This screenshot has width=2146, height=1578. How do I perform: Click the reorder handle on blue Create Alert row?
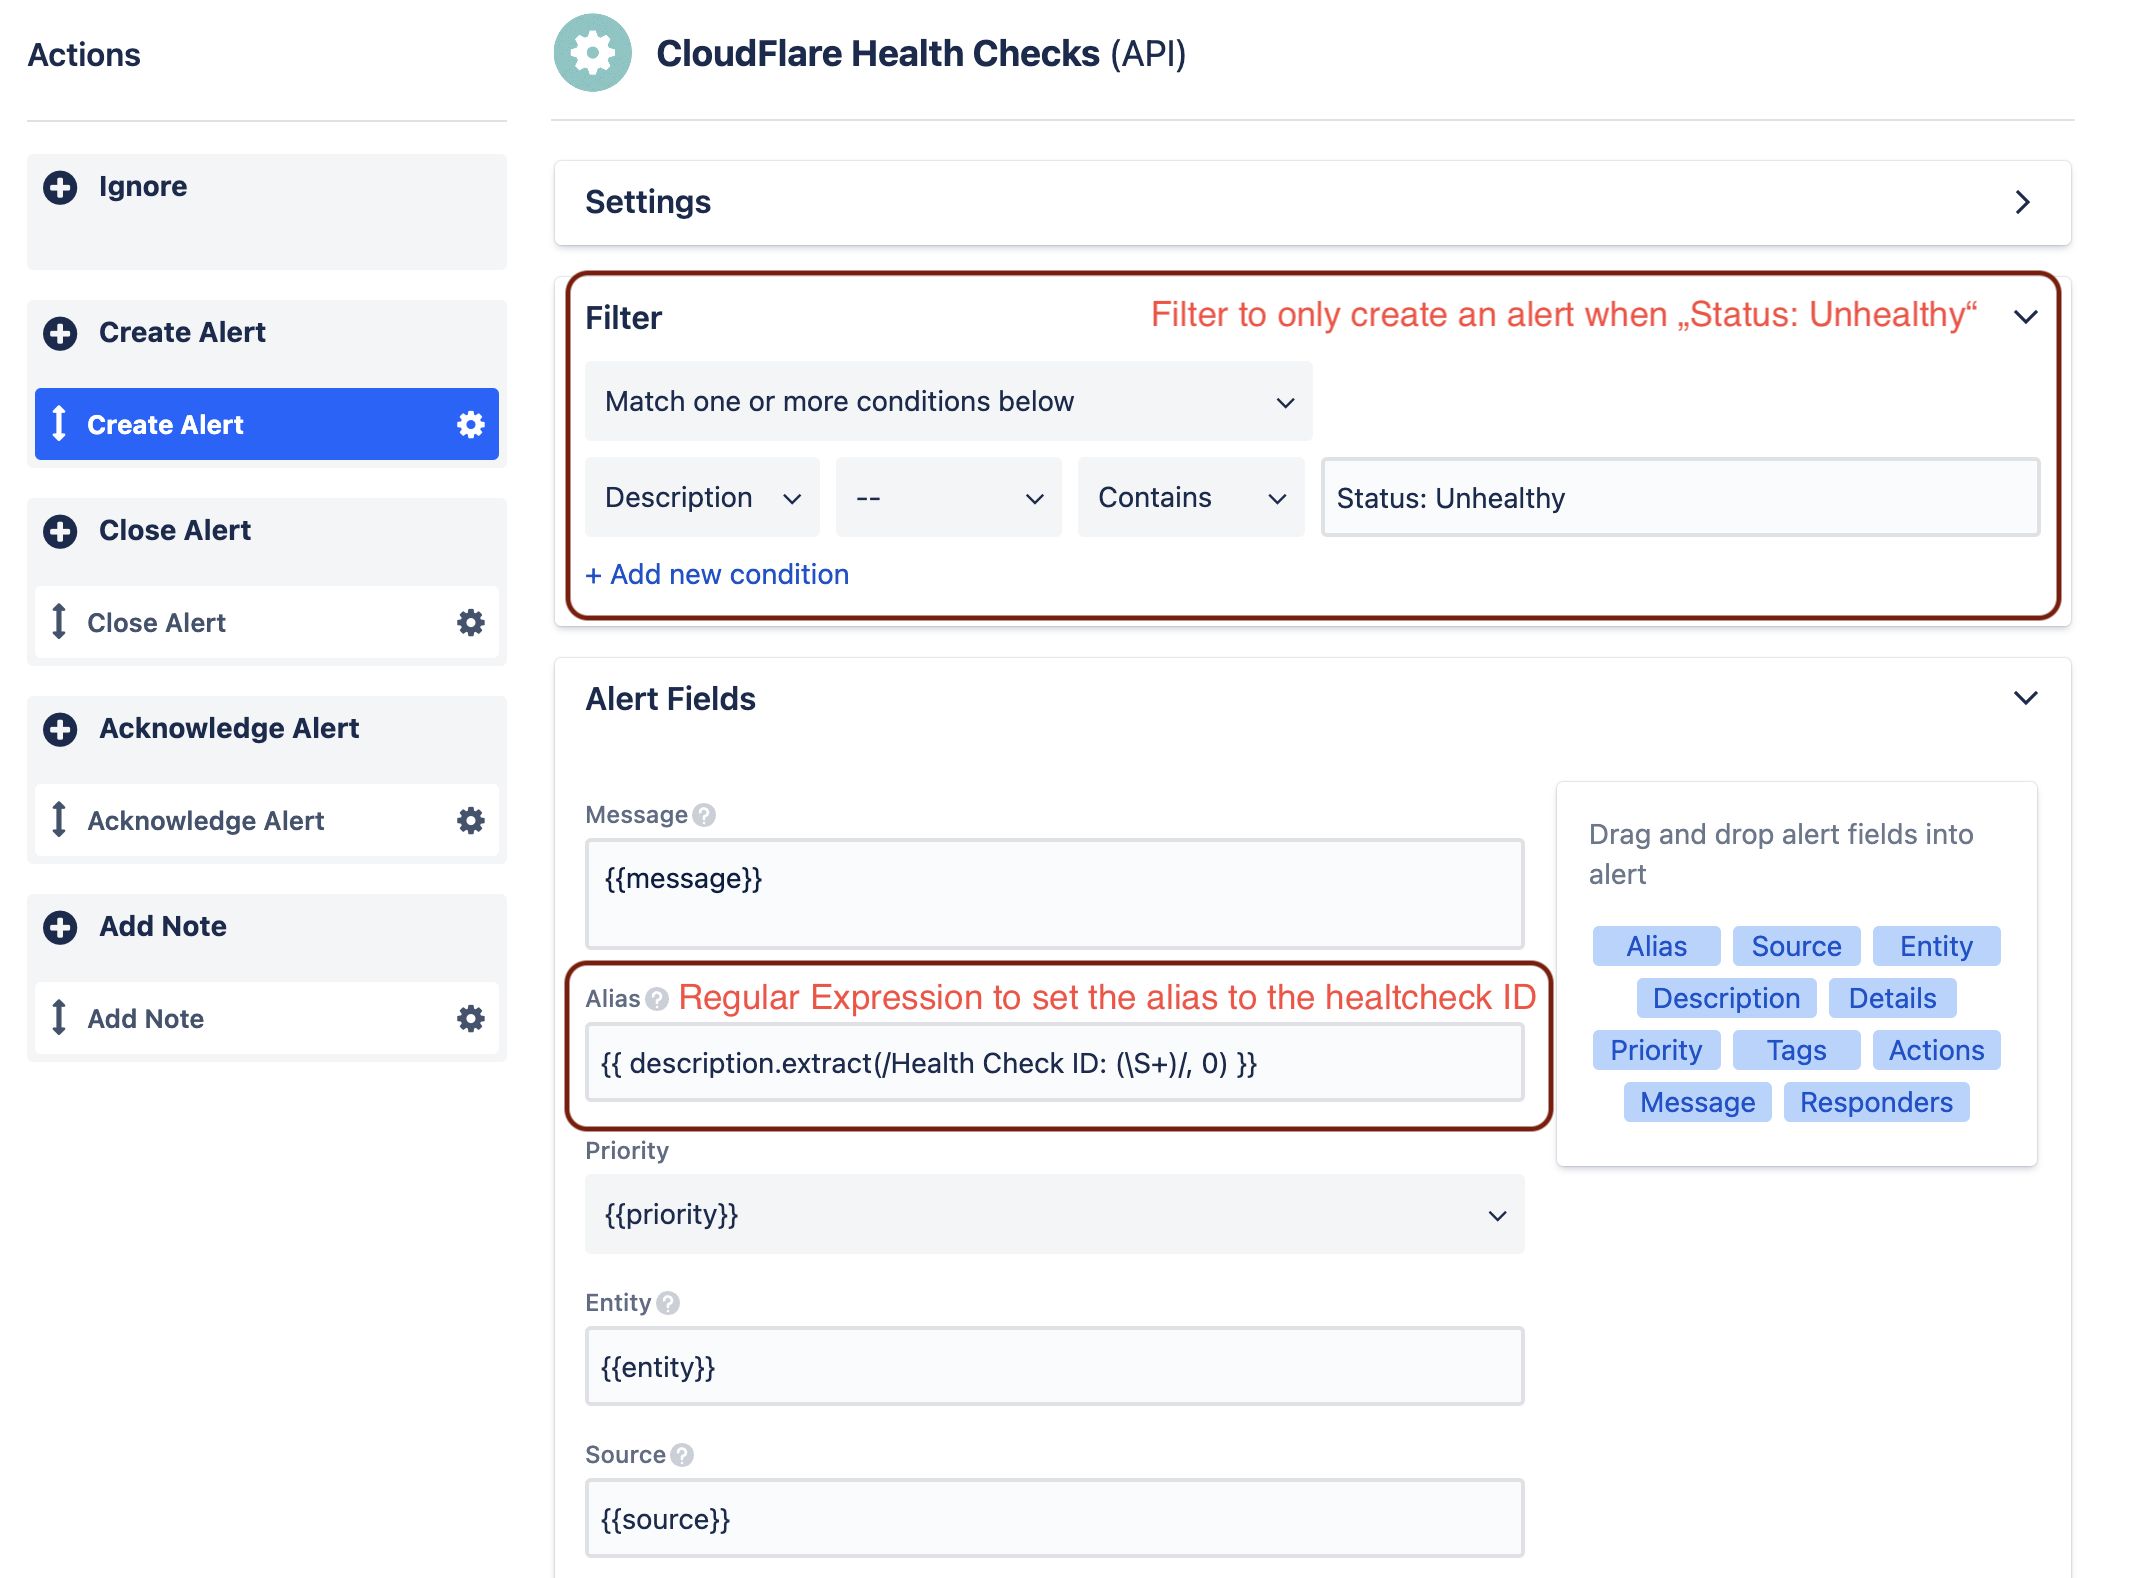(x=59, y=423)
